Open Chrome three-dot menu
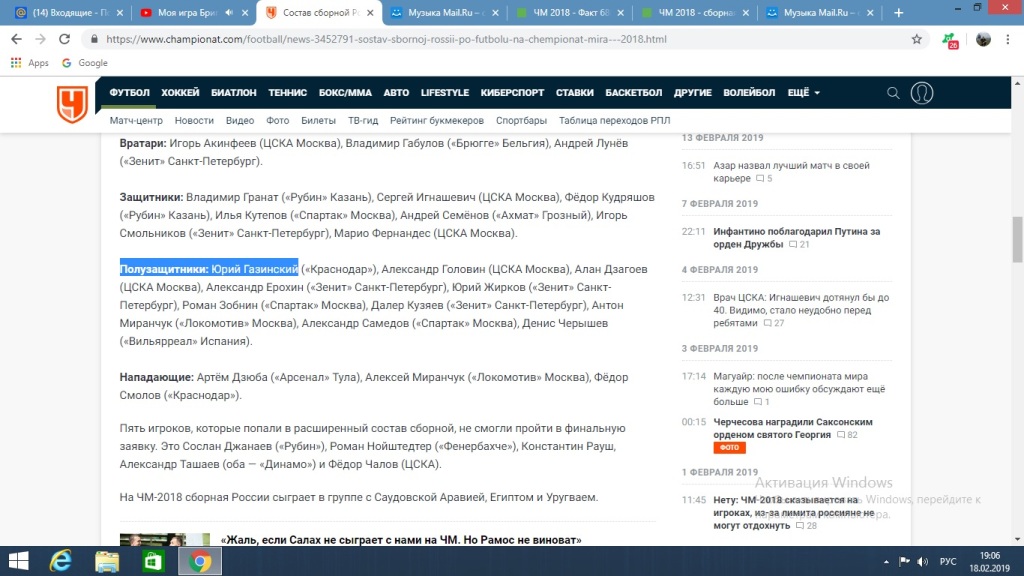The image size is (1024, 576). click(1008, 39)
